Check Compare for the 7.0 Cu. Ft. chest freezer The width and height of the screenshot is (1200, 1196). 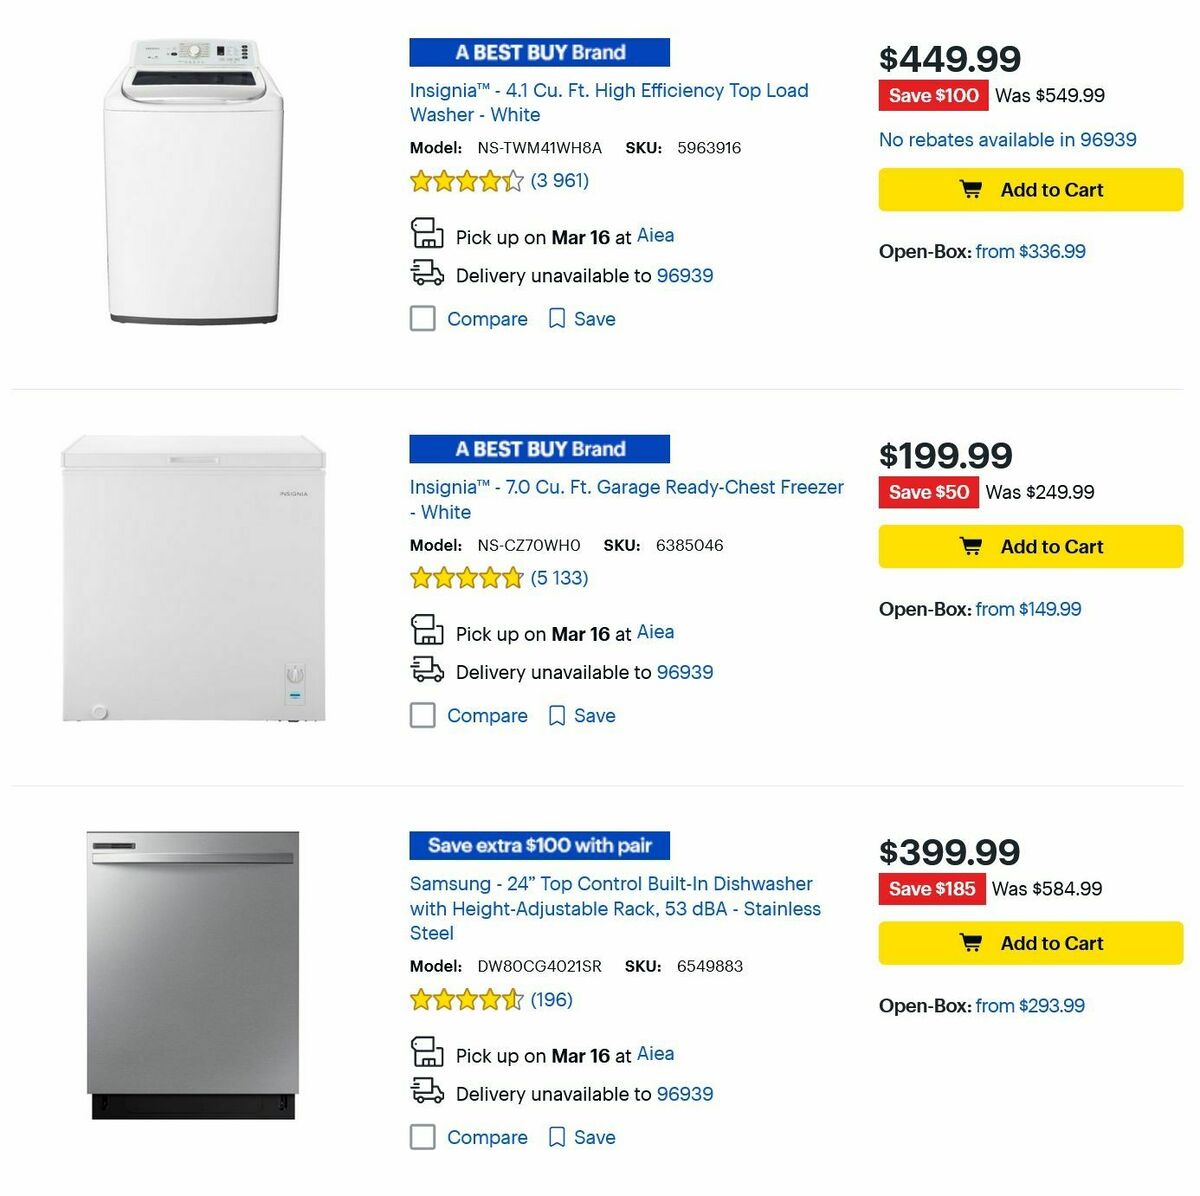pyautogui.click(x=422, y=715)
